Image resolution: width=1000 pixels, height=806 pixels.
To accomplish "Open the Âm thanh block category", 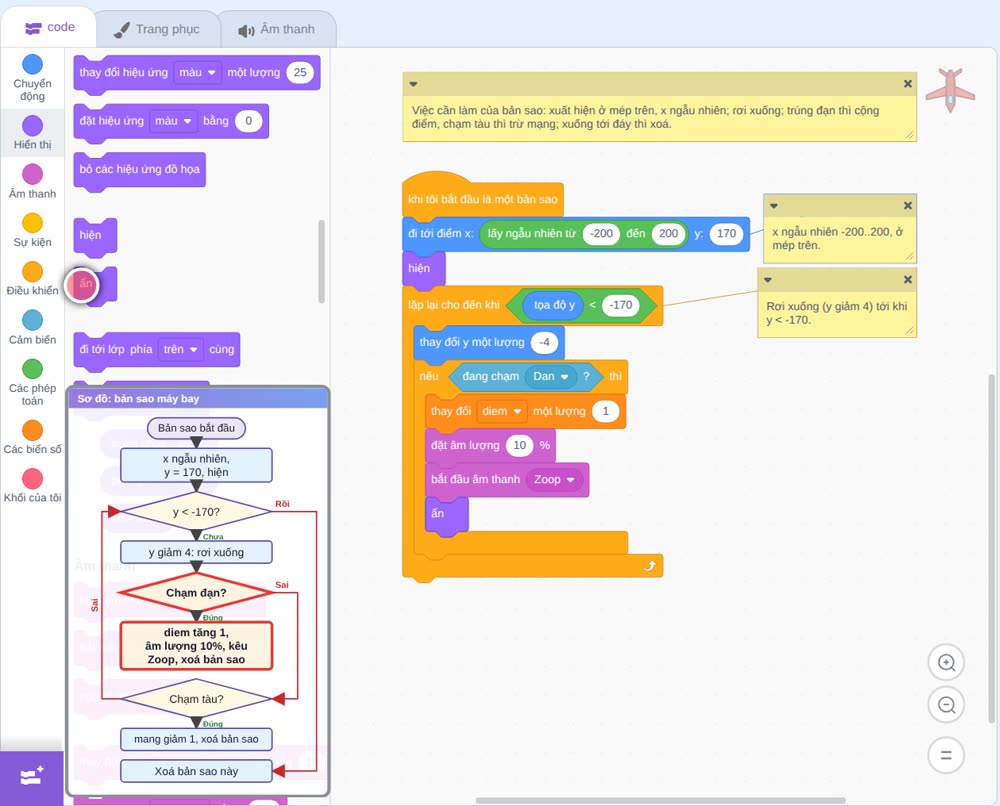I will [x=33, y=181].
